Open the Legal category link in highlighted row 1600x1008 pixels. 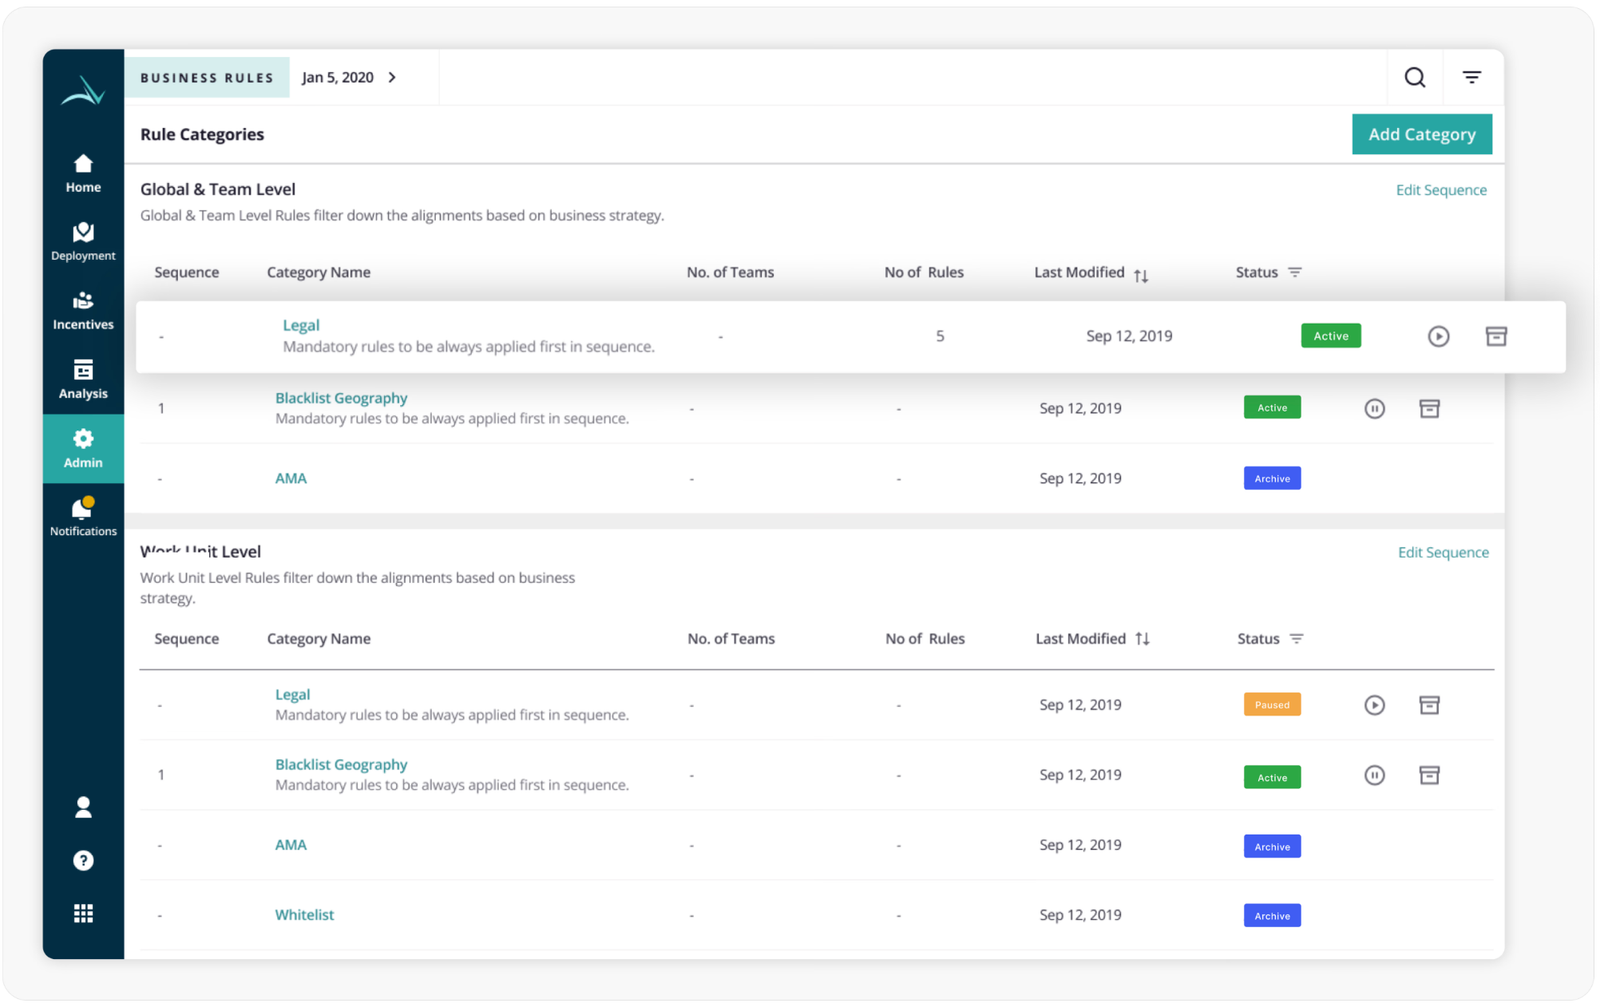(301, 325)
